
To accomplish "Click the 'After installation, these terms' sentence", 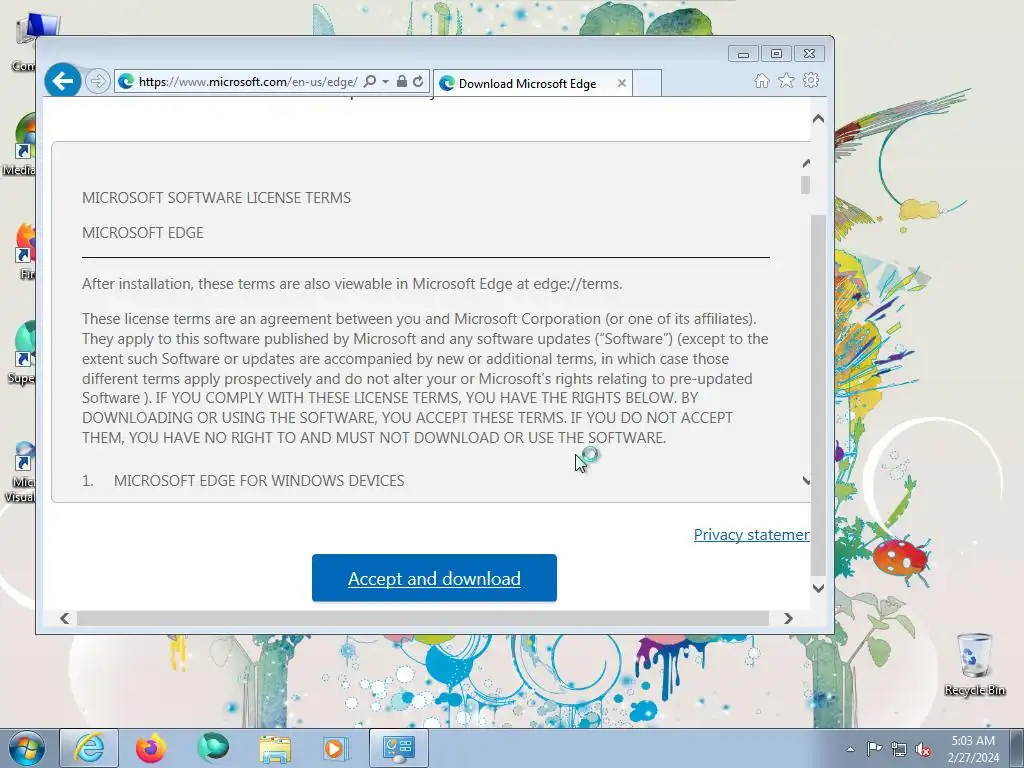I will tap(352, 284).
